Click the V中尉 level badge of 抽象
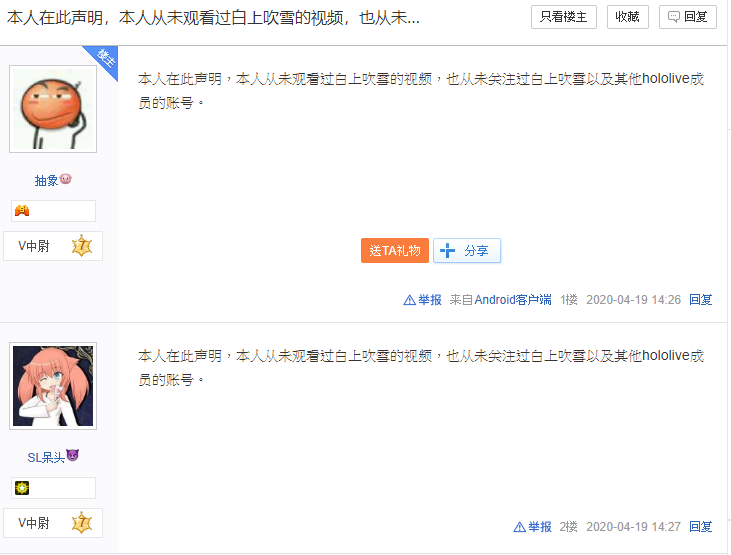 (x=53, y=246)
